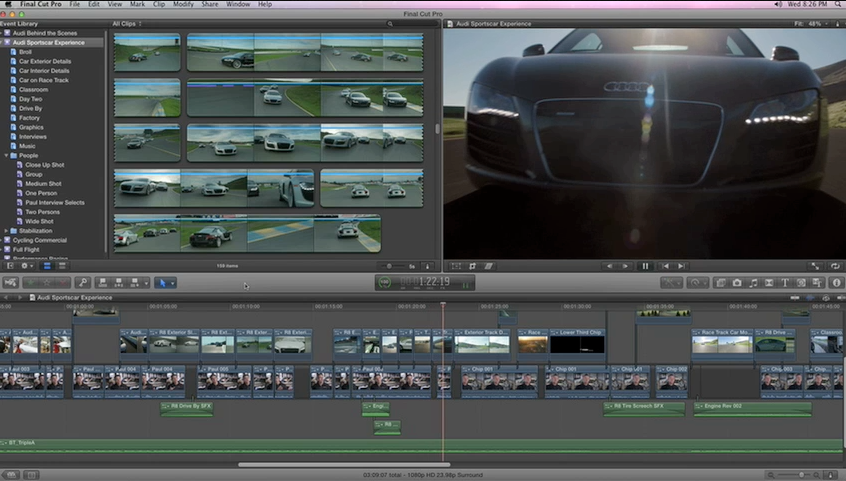Switch Event Browser to filmstrip view
The width and height of the screenshot is (846, 481).
pyautogui.click(x=47, y=266)
